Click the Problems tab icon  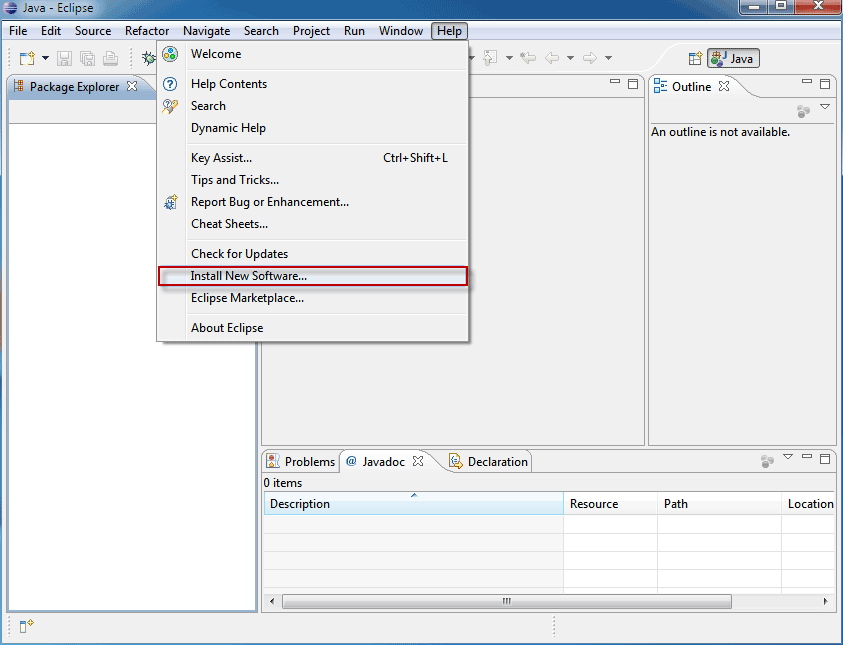click(x=273, y=461)
